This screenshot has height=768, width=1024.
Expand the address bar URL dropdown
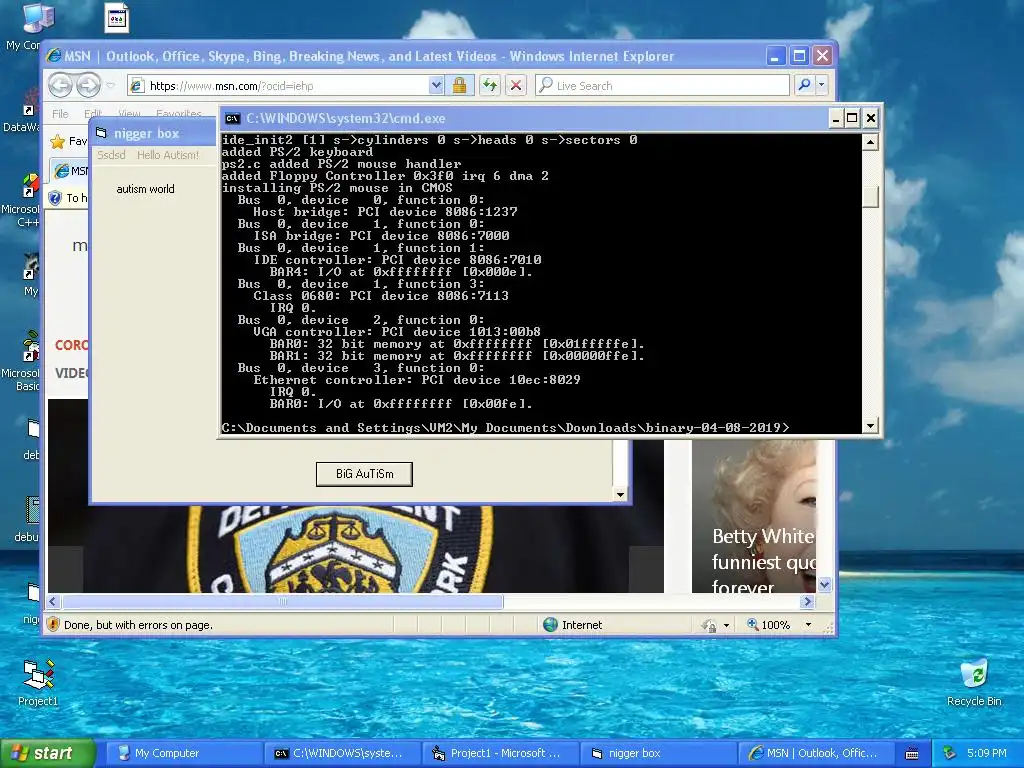pyautogui.click(x=436, y=86)
